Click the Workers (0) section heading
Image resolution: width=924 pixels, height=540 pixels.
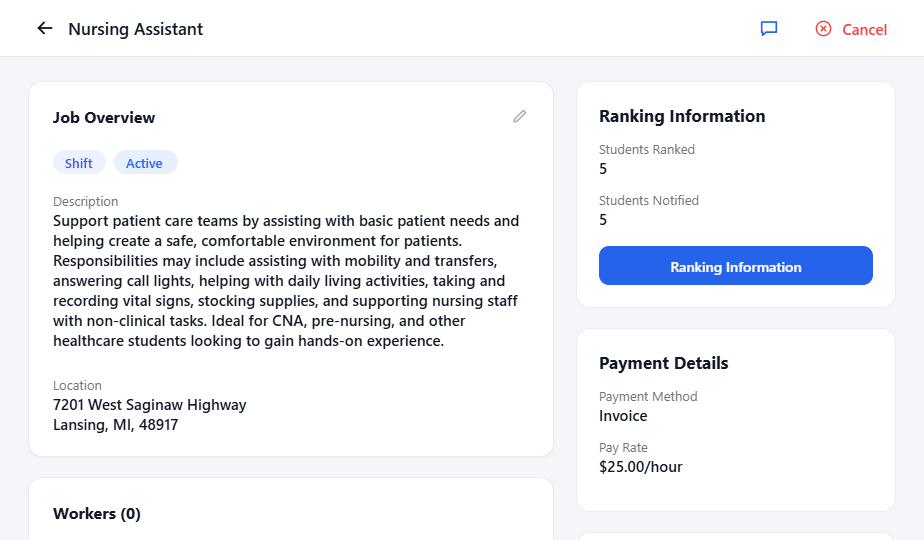pos(97,513)
